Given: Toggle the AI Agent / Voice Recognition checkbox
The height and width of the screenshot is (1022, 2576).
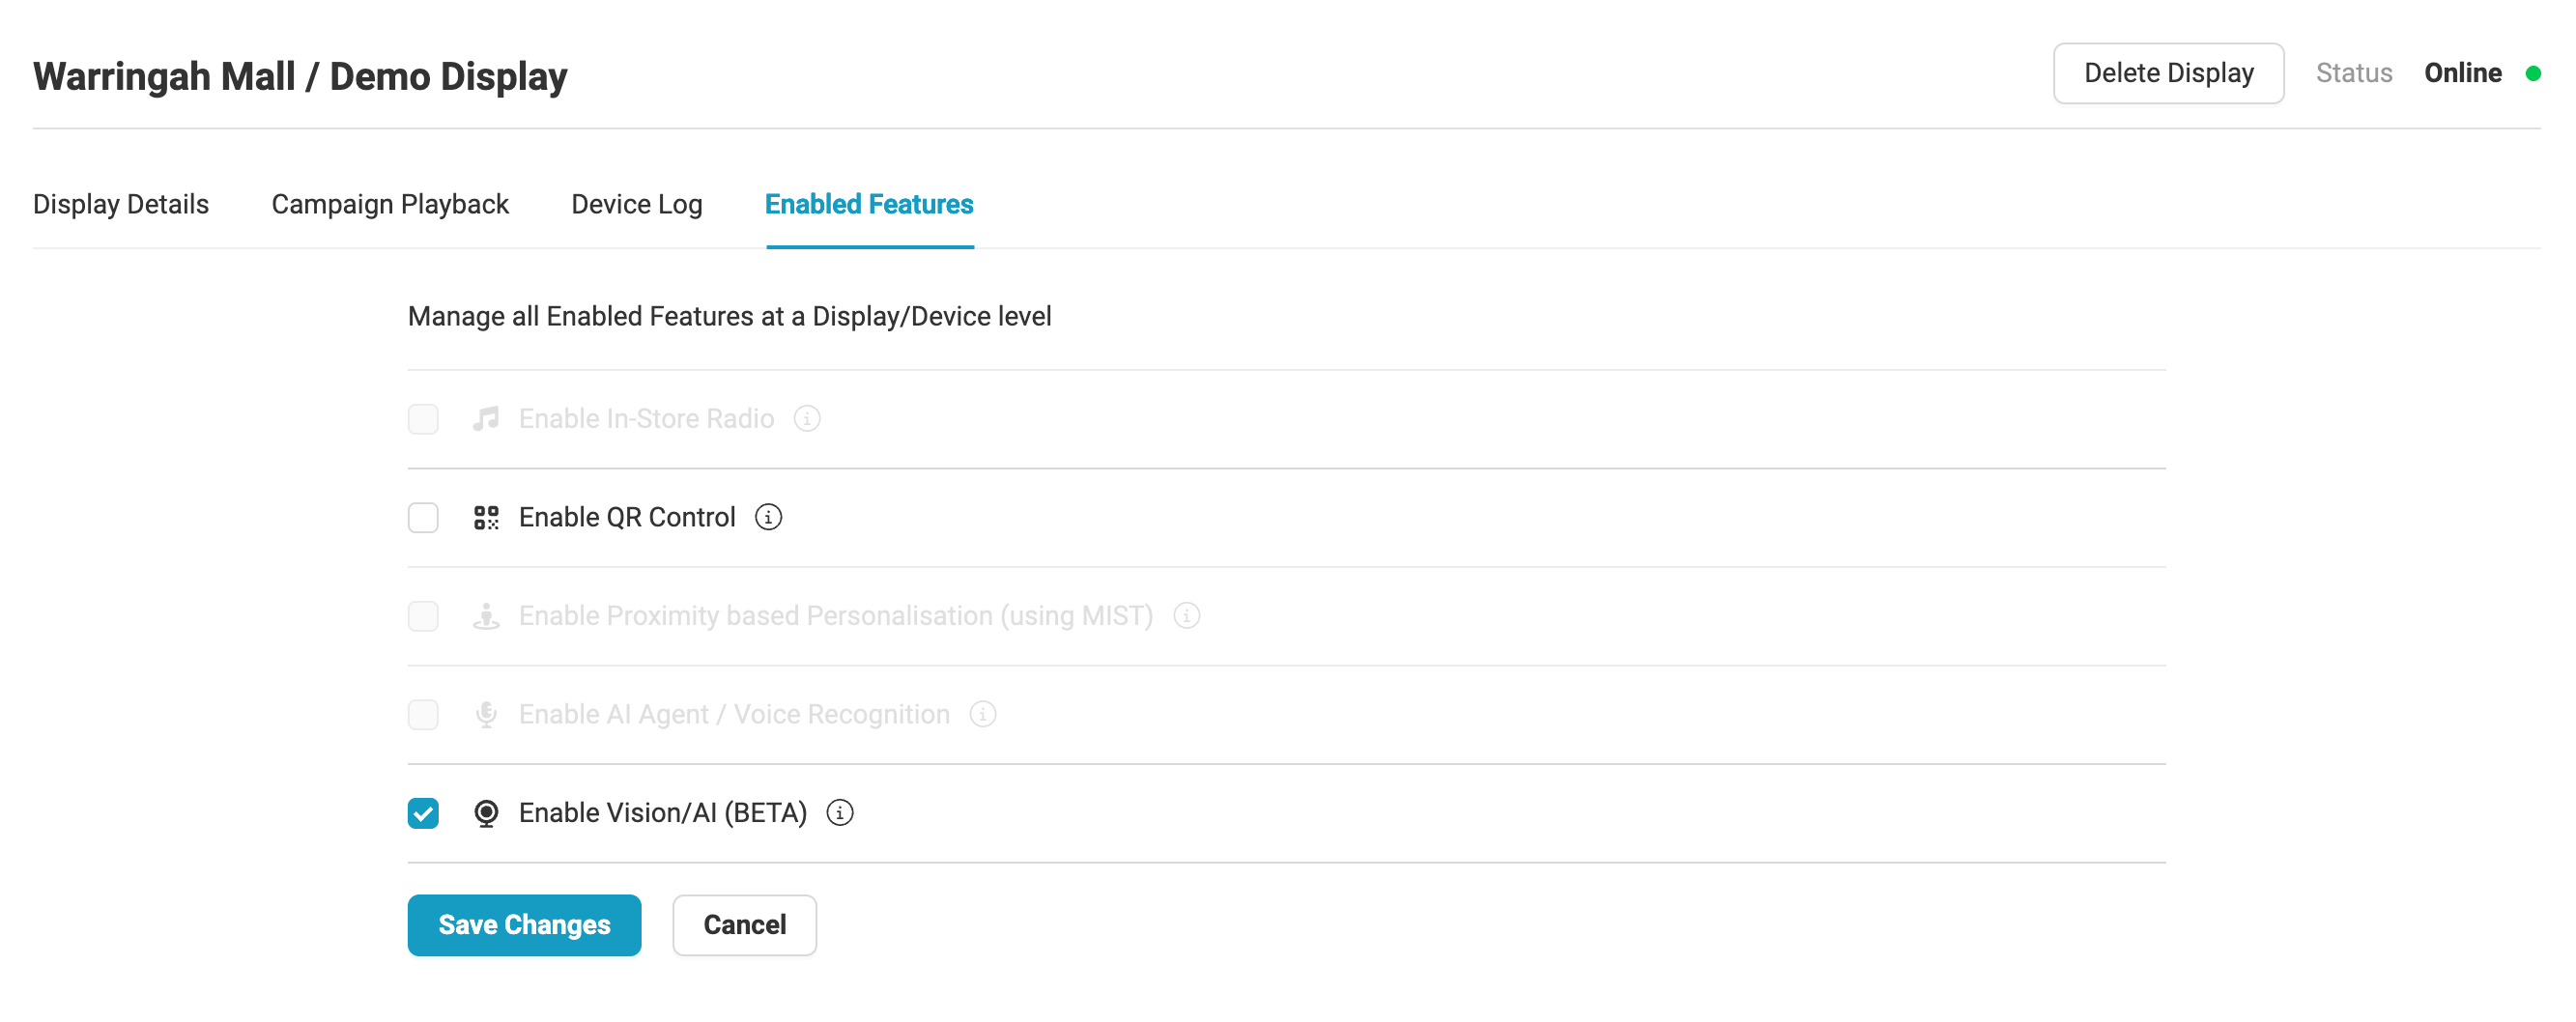Looking at the screenshot, I should (423, 715).
